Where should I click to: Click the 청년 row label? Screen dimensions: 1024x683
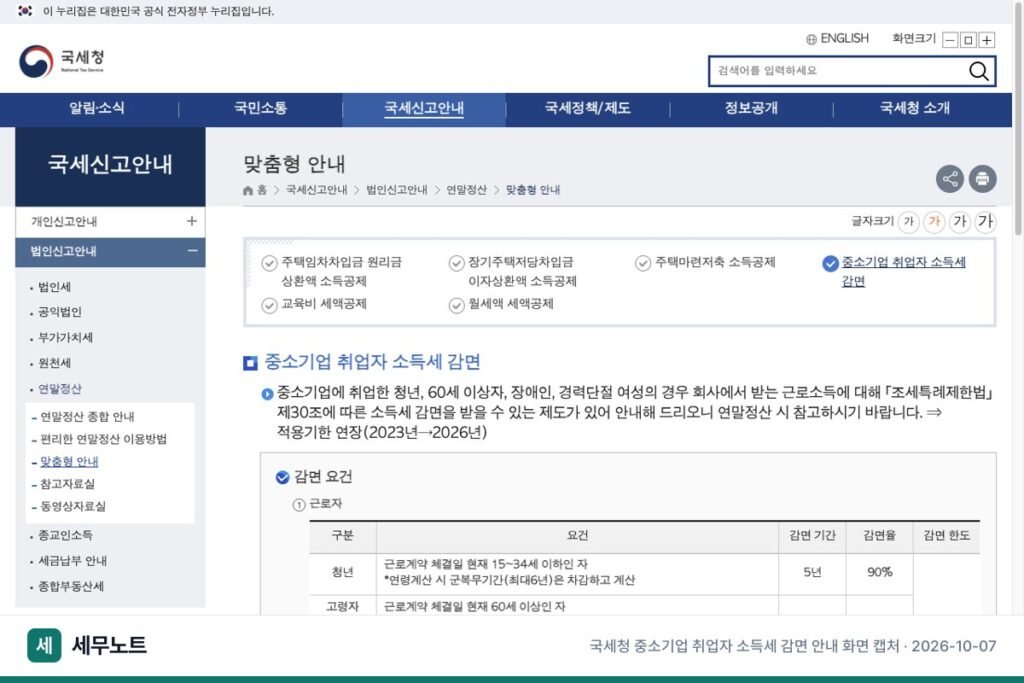[342, 573]
